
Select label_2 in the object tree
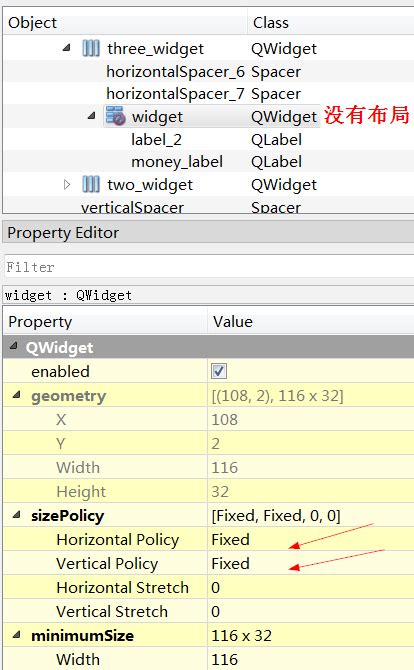(x=156, y=139)
